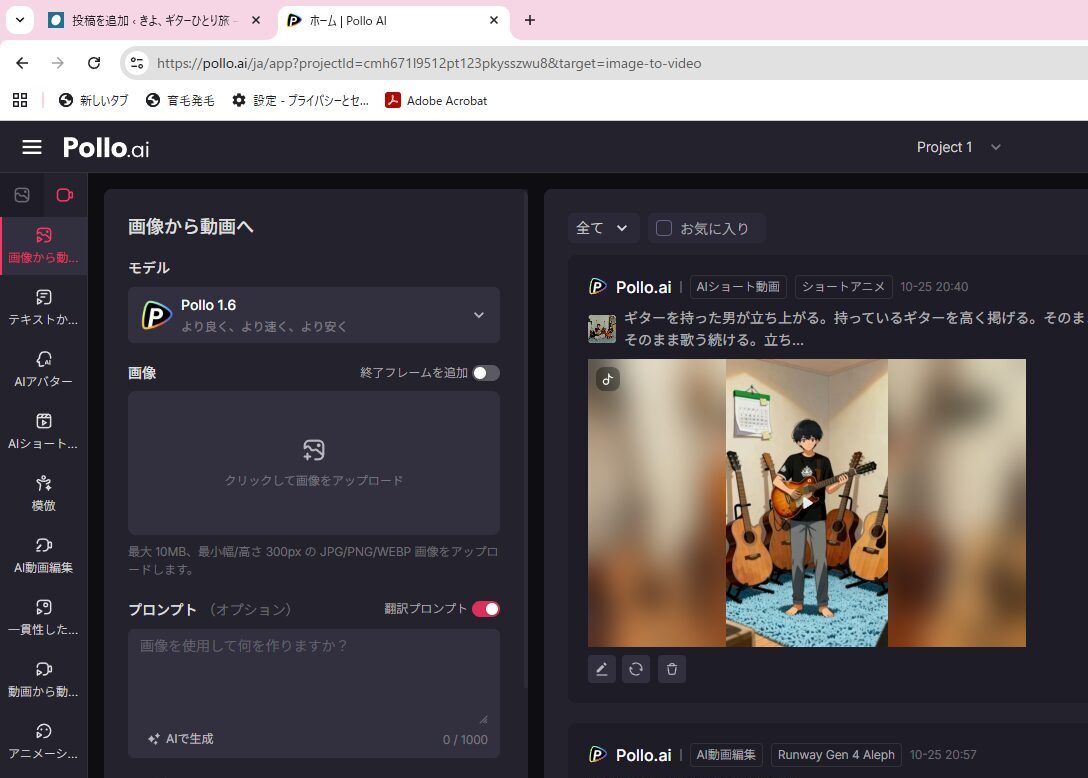Select the video mode camera icon

click(65, 195)
